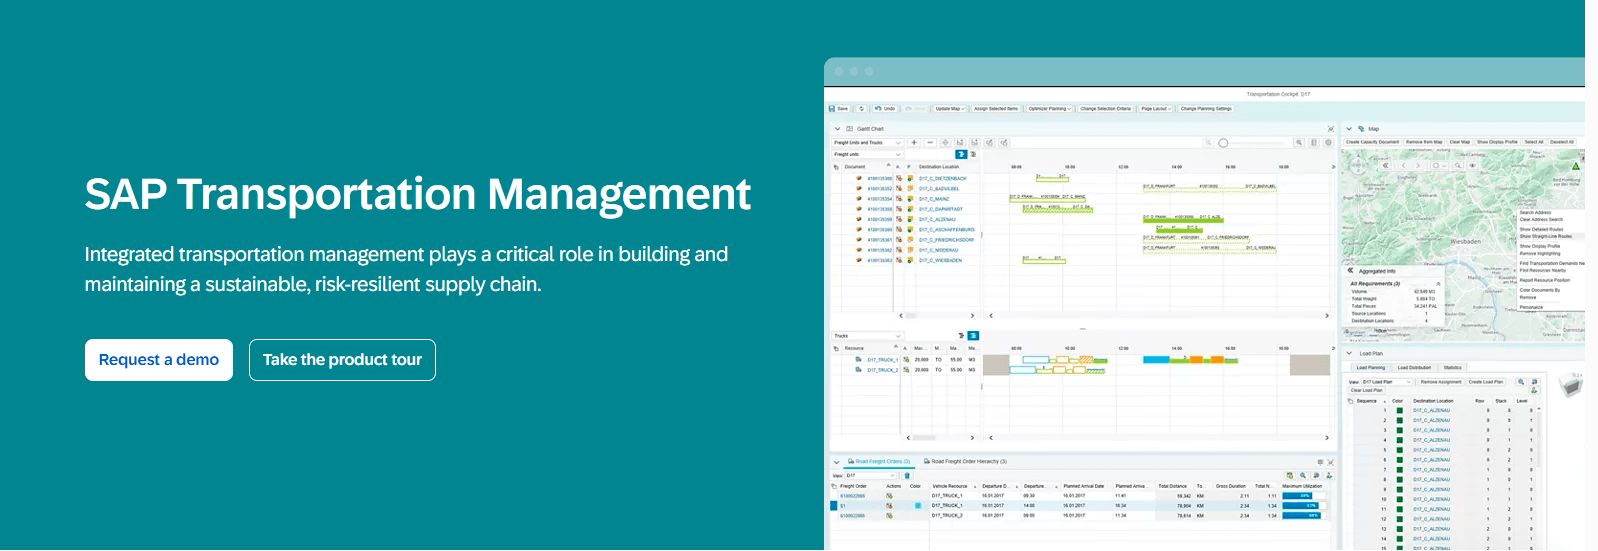Viewport: 1598px width, 551px height.
Task: Open document 4100135360 link
Action: 880,230
